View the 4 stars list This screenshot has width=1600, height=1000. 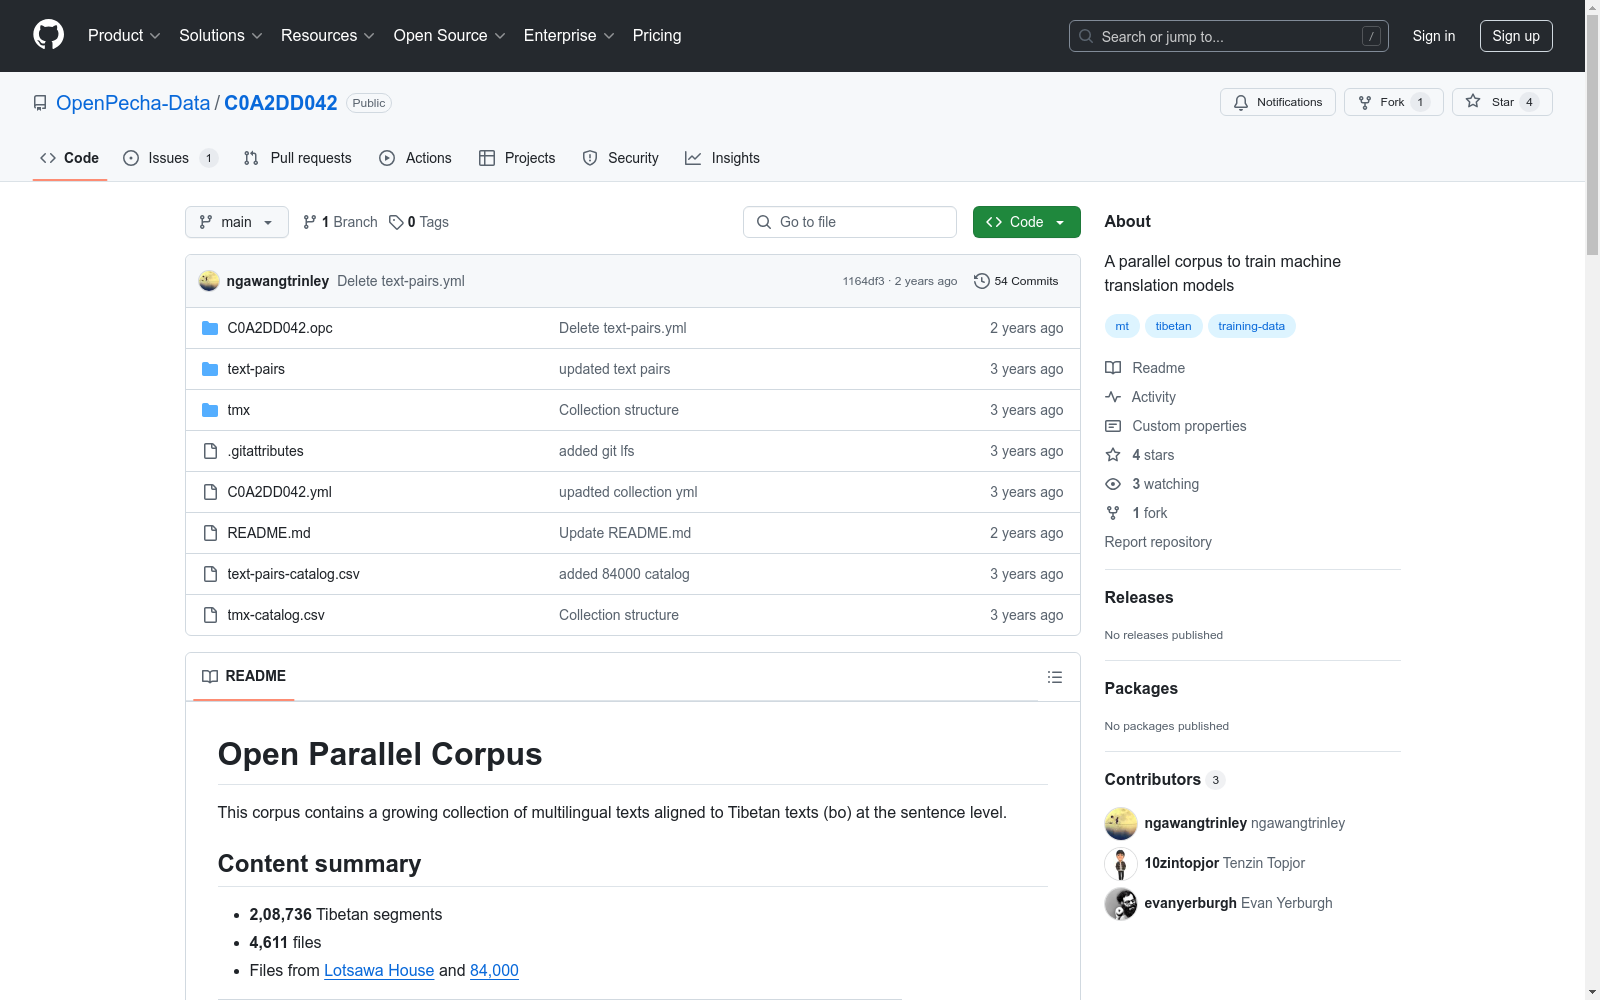pyautogui.click(x=1140, y=455)
